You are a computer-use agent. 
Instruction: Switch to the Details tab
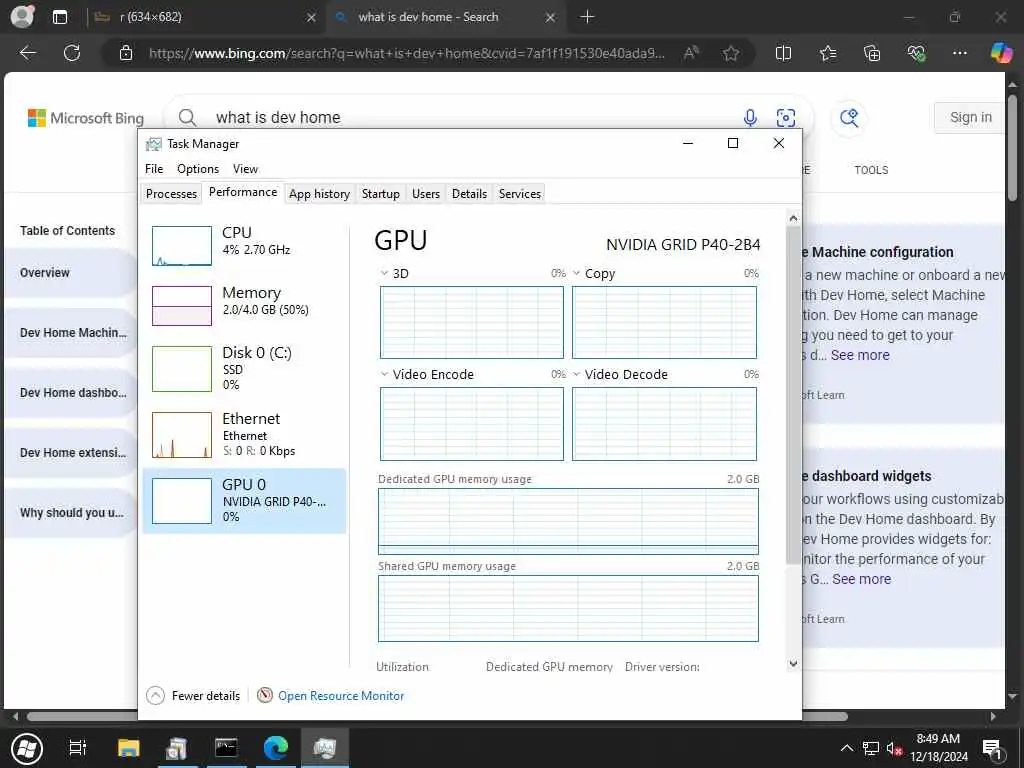click(x=469, y=193)
